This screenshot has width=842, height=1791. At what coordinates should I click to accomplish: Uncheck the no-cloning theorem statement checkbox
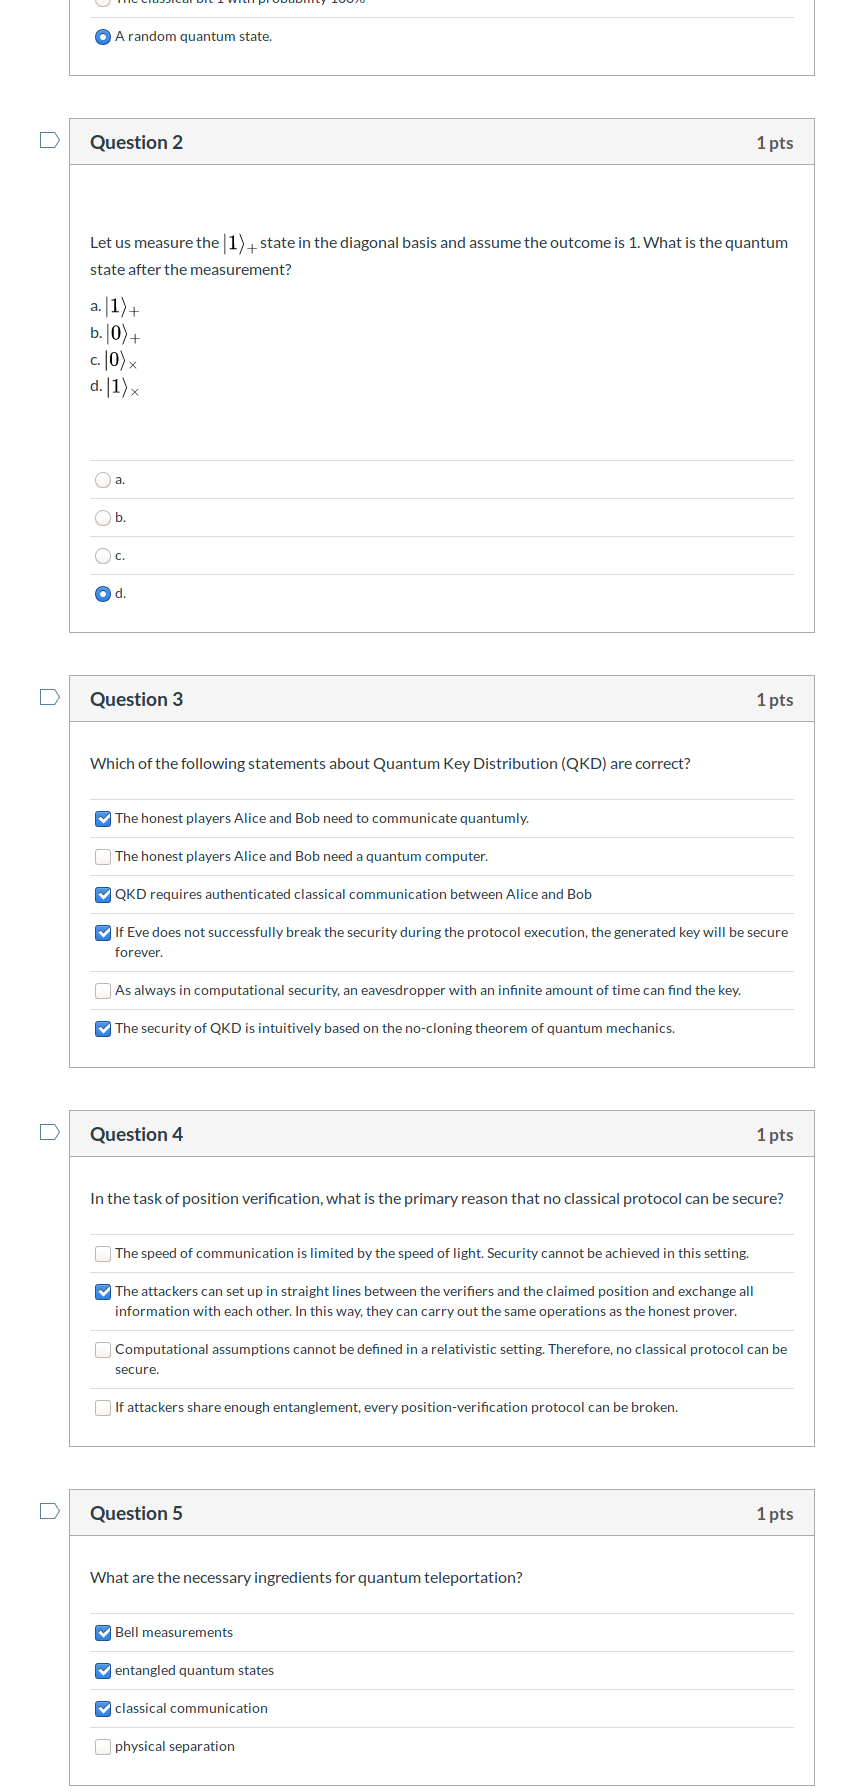click(103, 1029)
